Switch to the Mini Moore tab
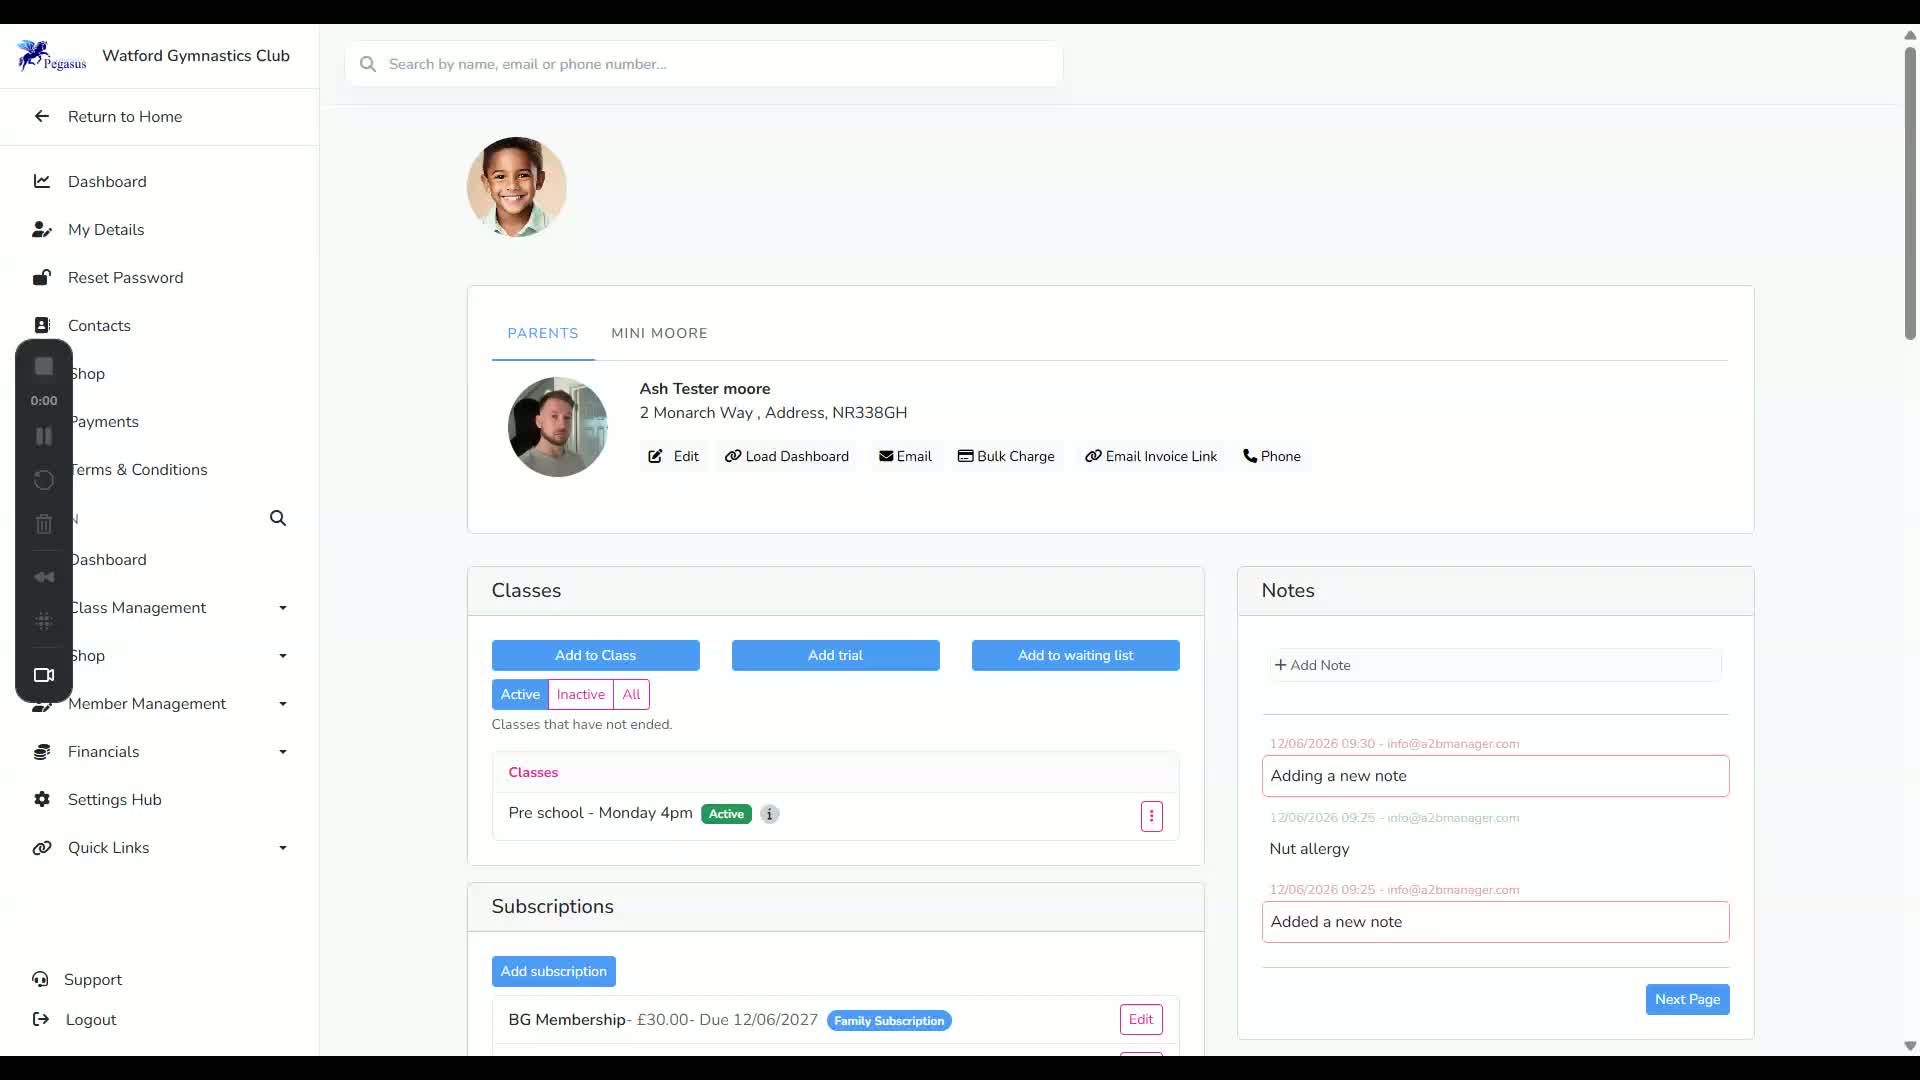 (x=659, y=333)
